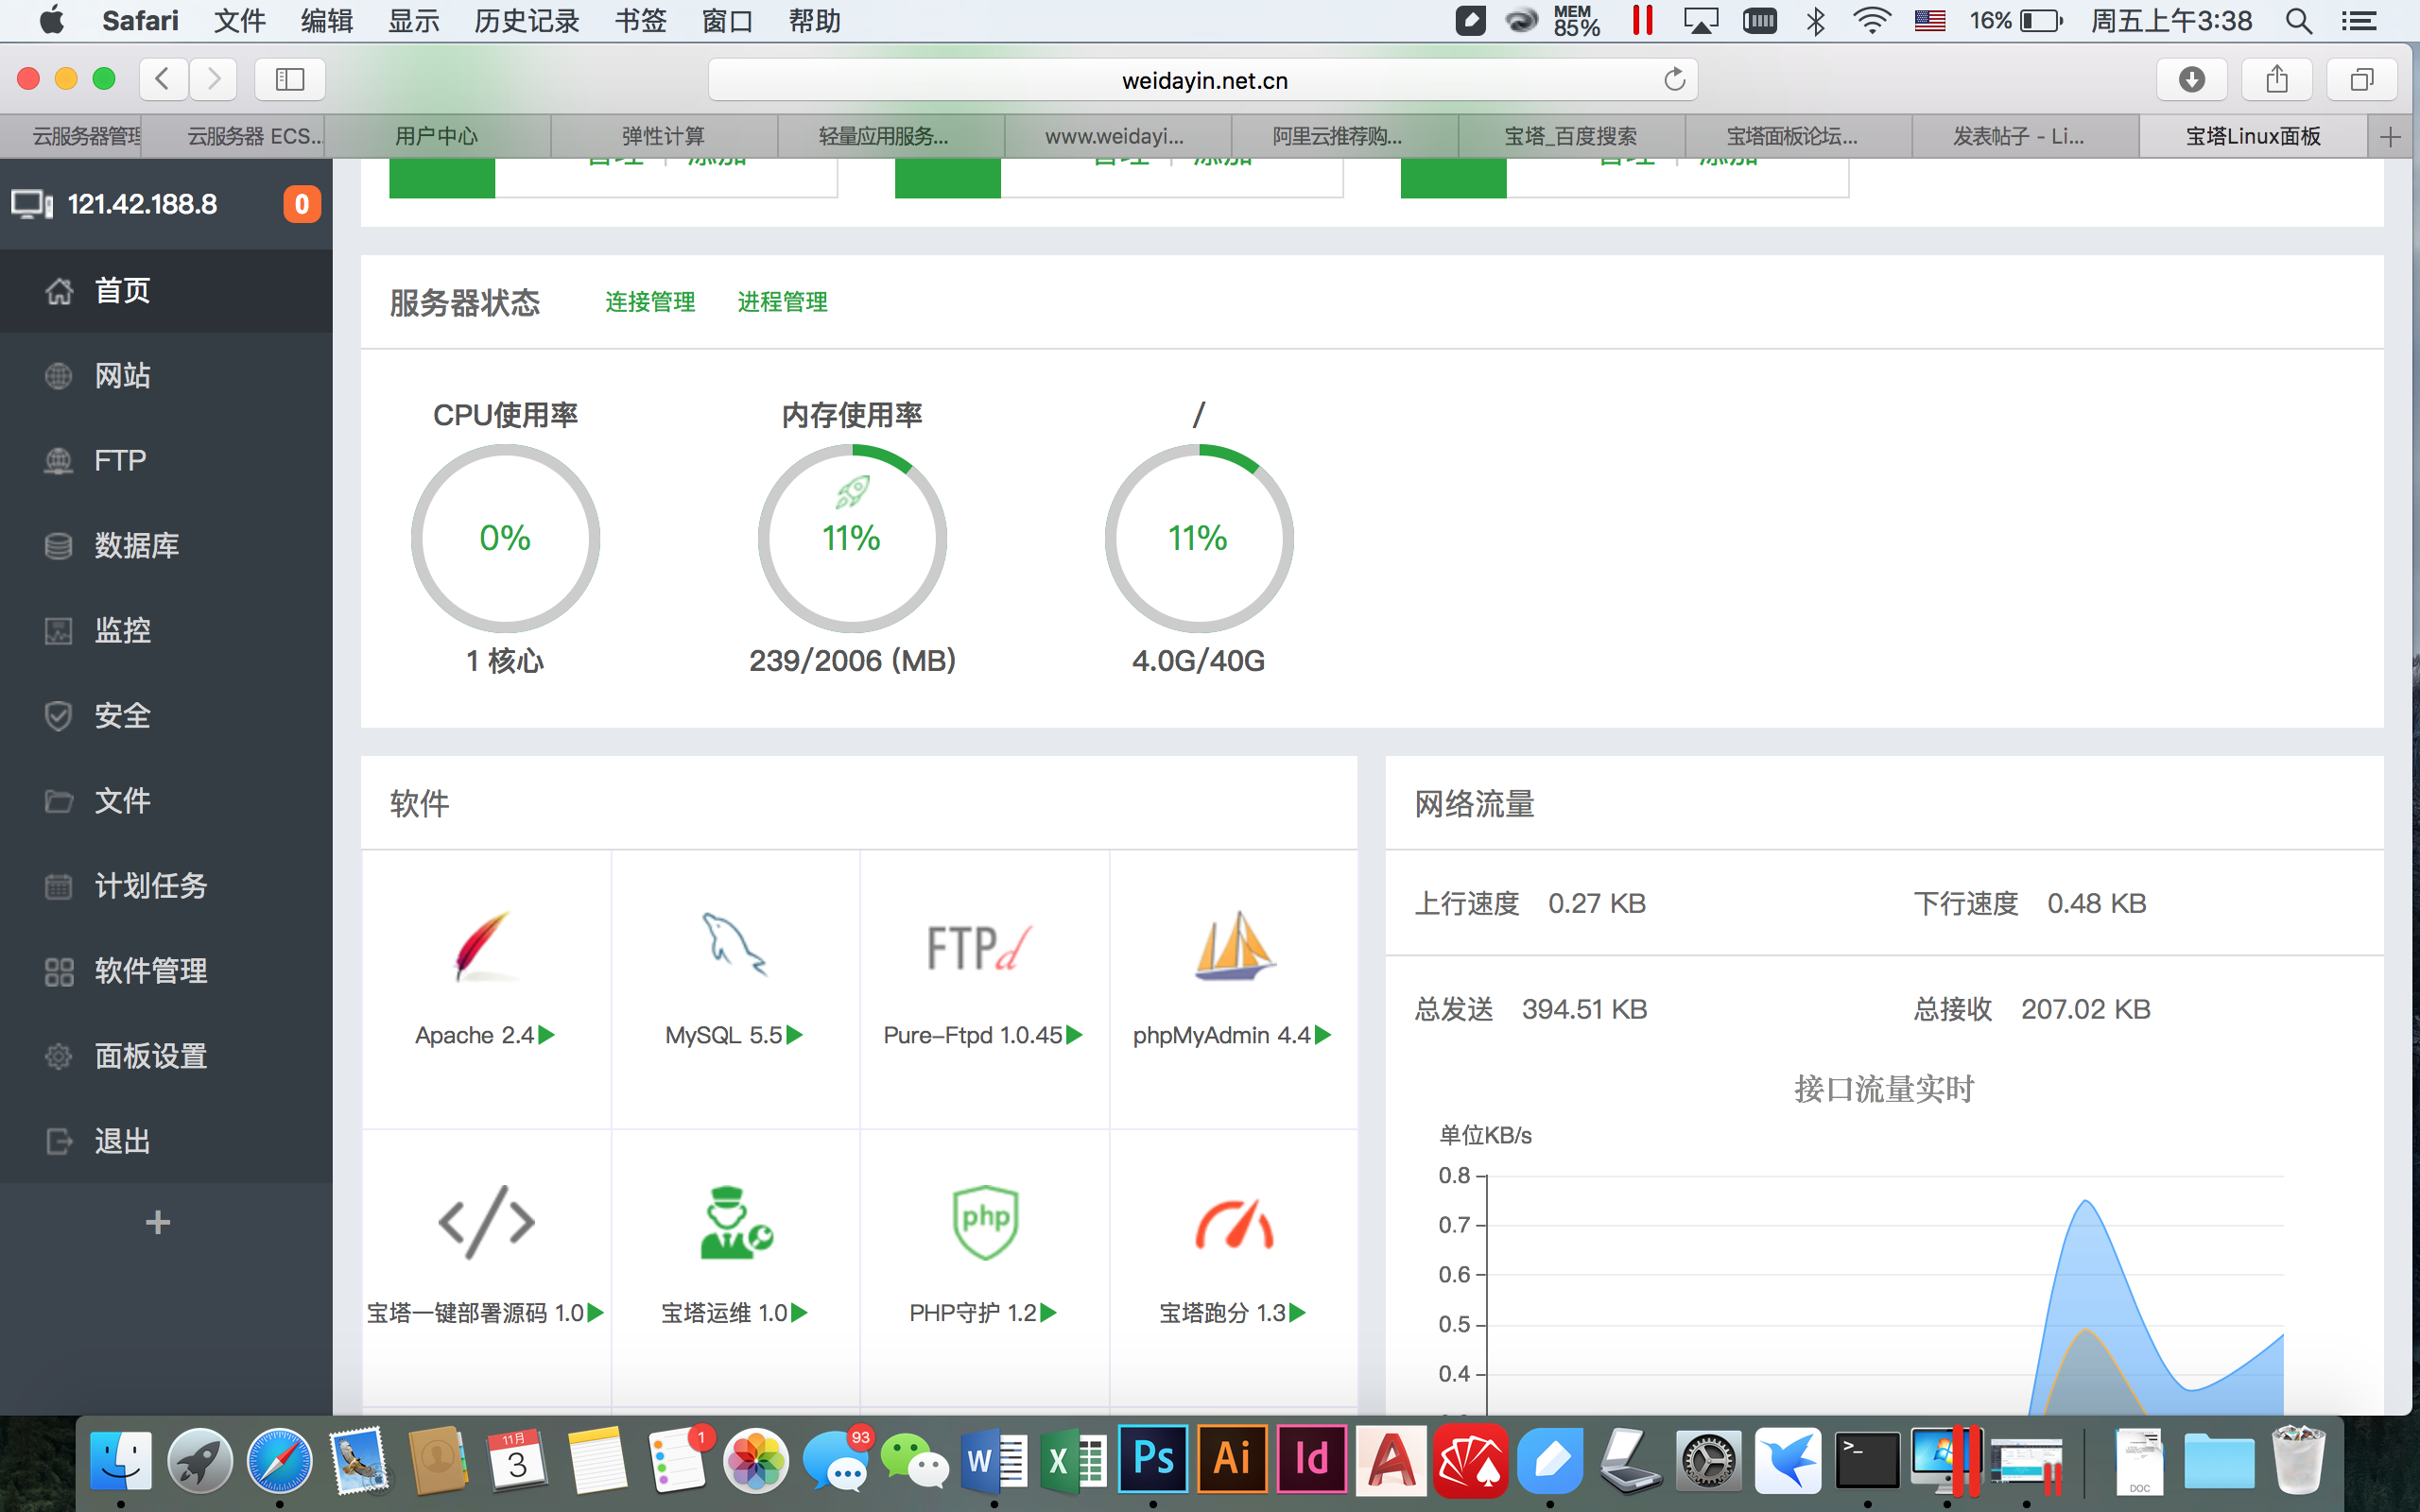Open the FTP sidebar section
Screen dimensions: 2420x1512
pos(166,460)
